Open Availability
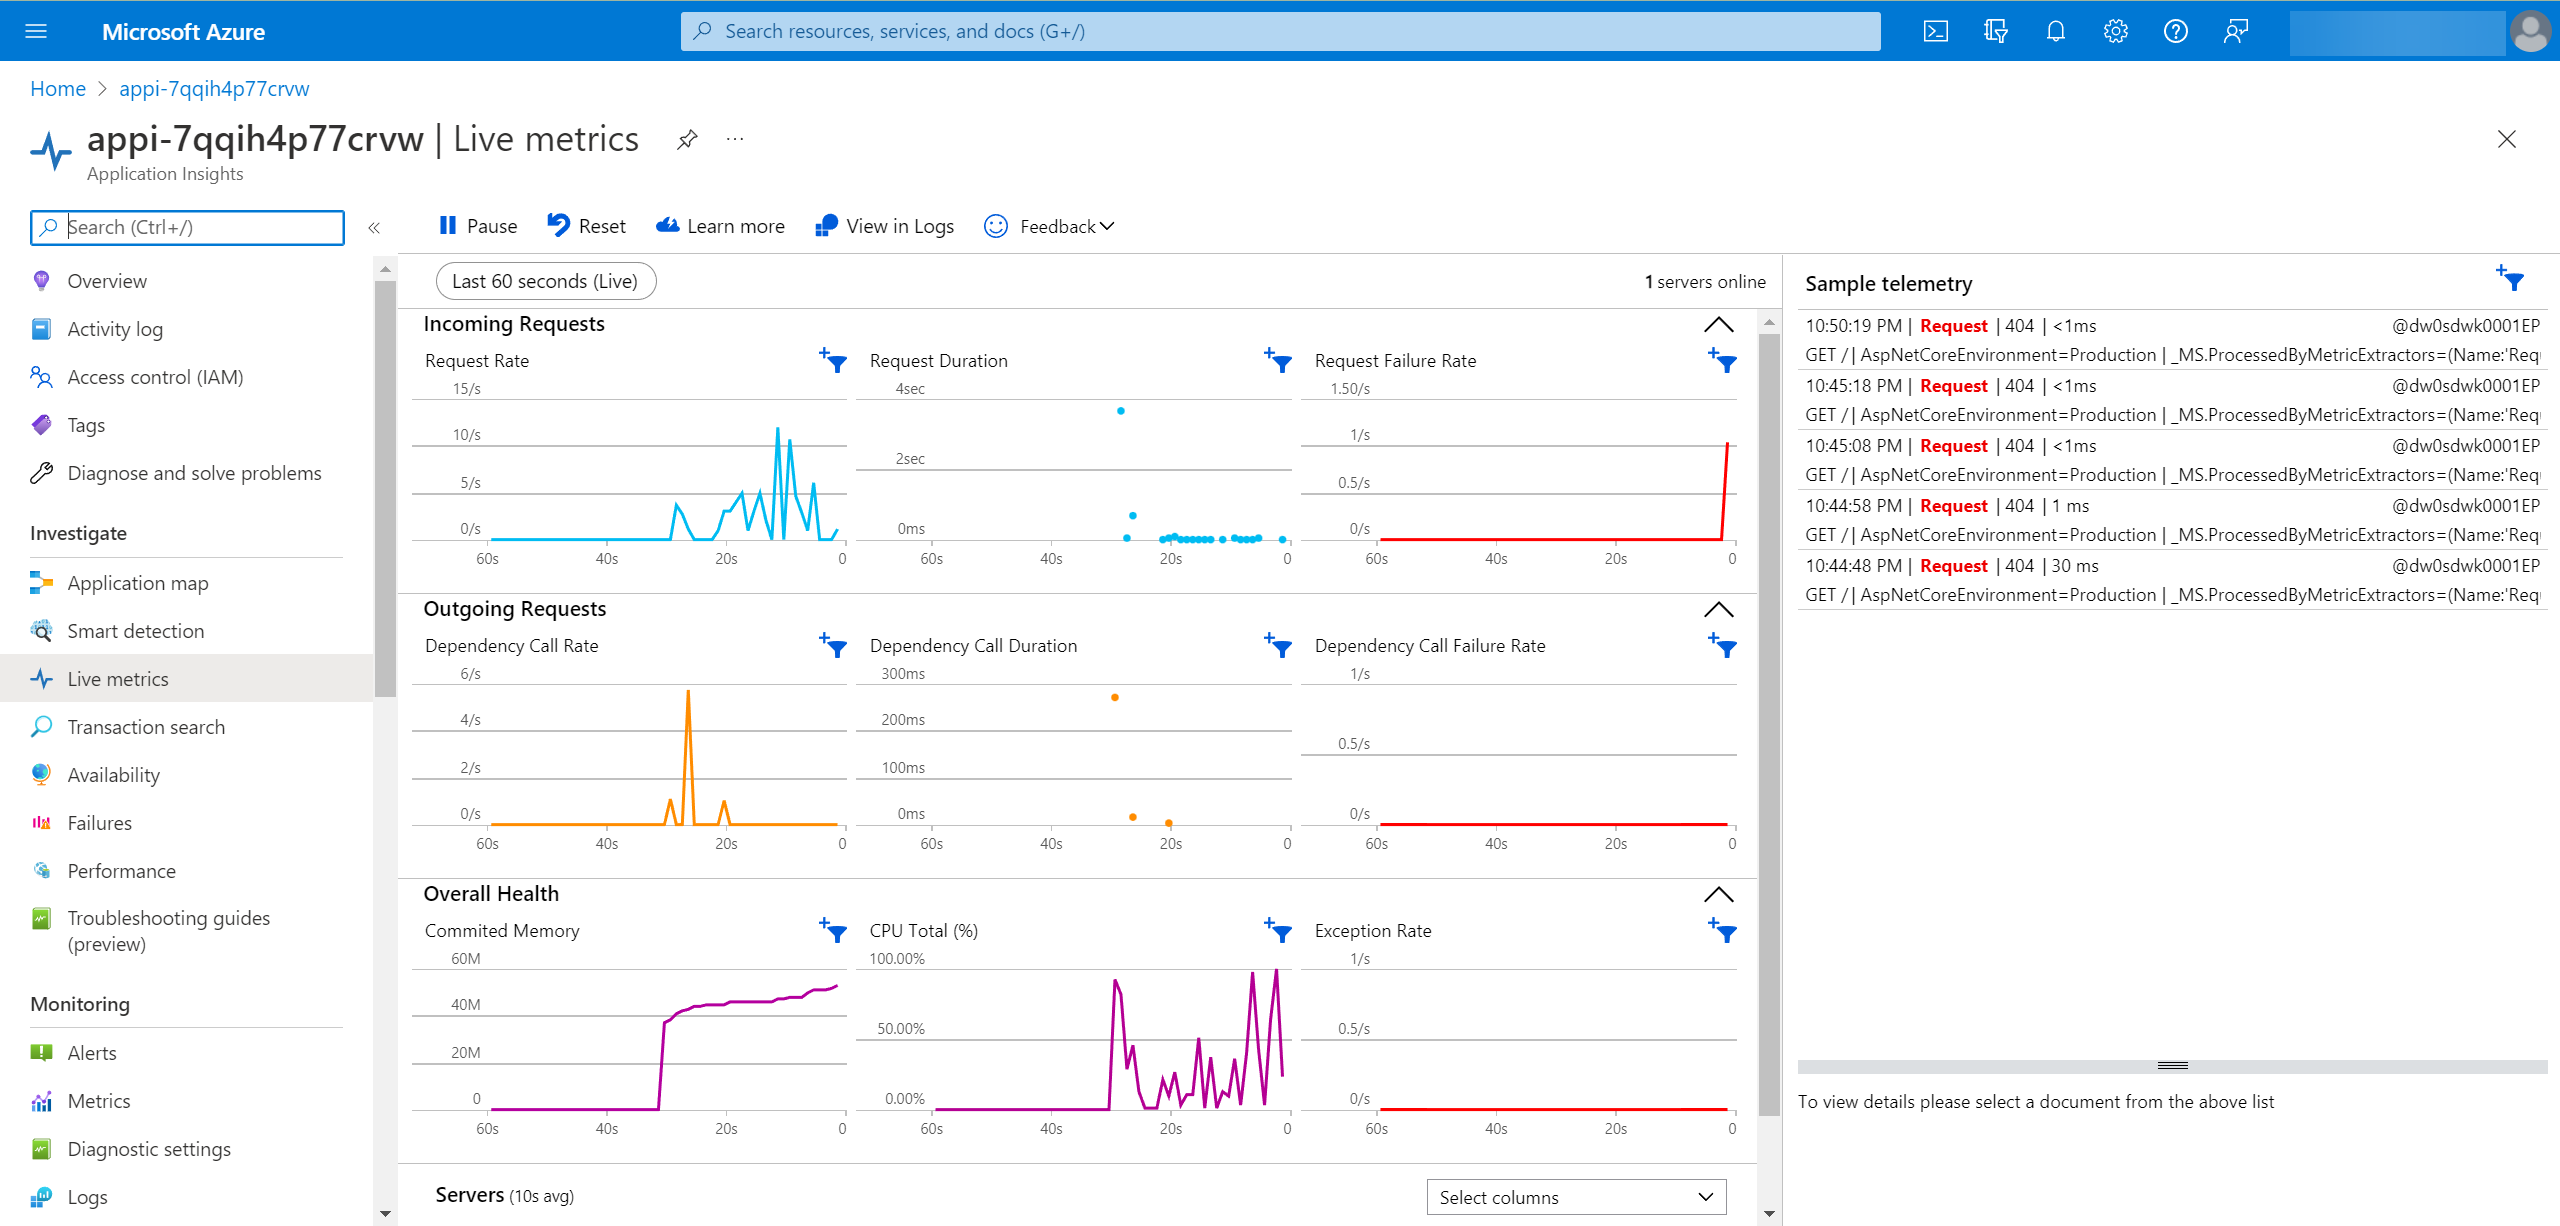Image resolution: width=2560 pixels, height=1226 pixels. point(186,775)
